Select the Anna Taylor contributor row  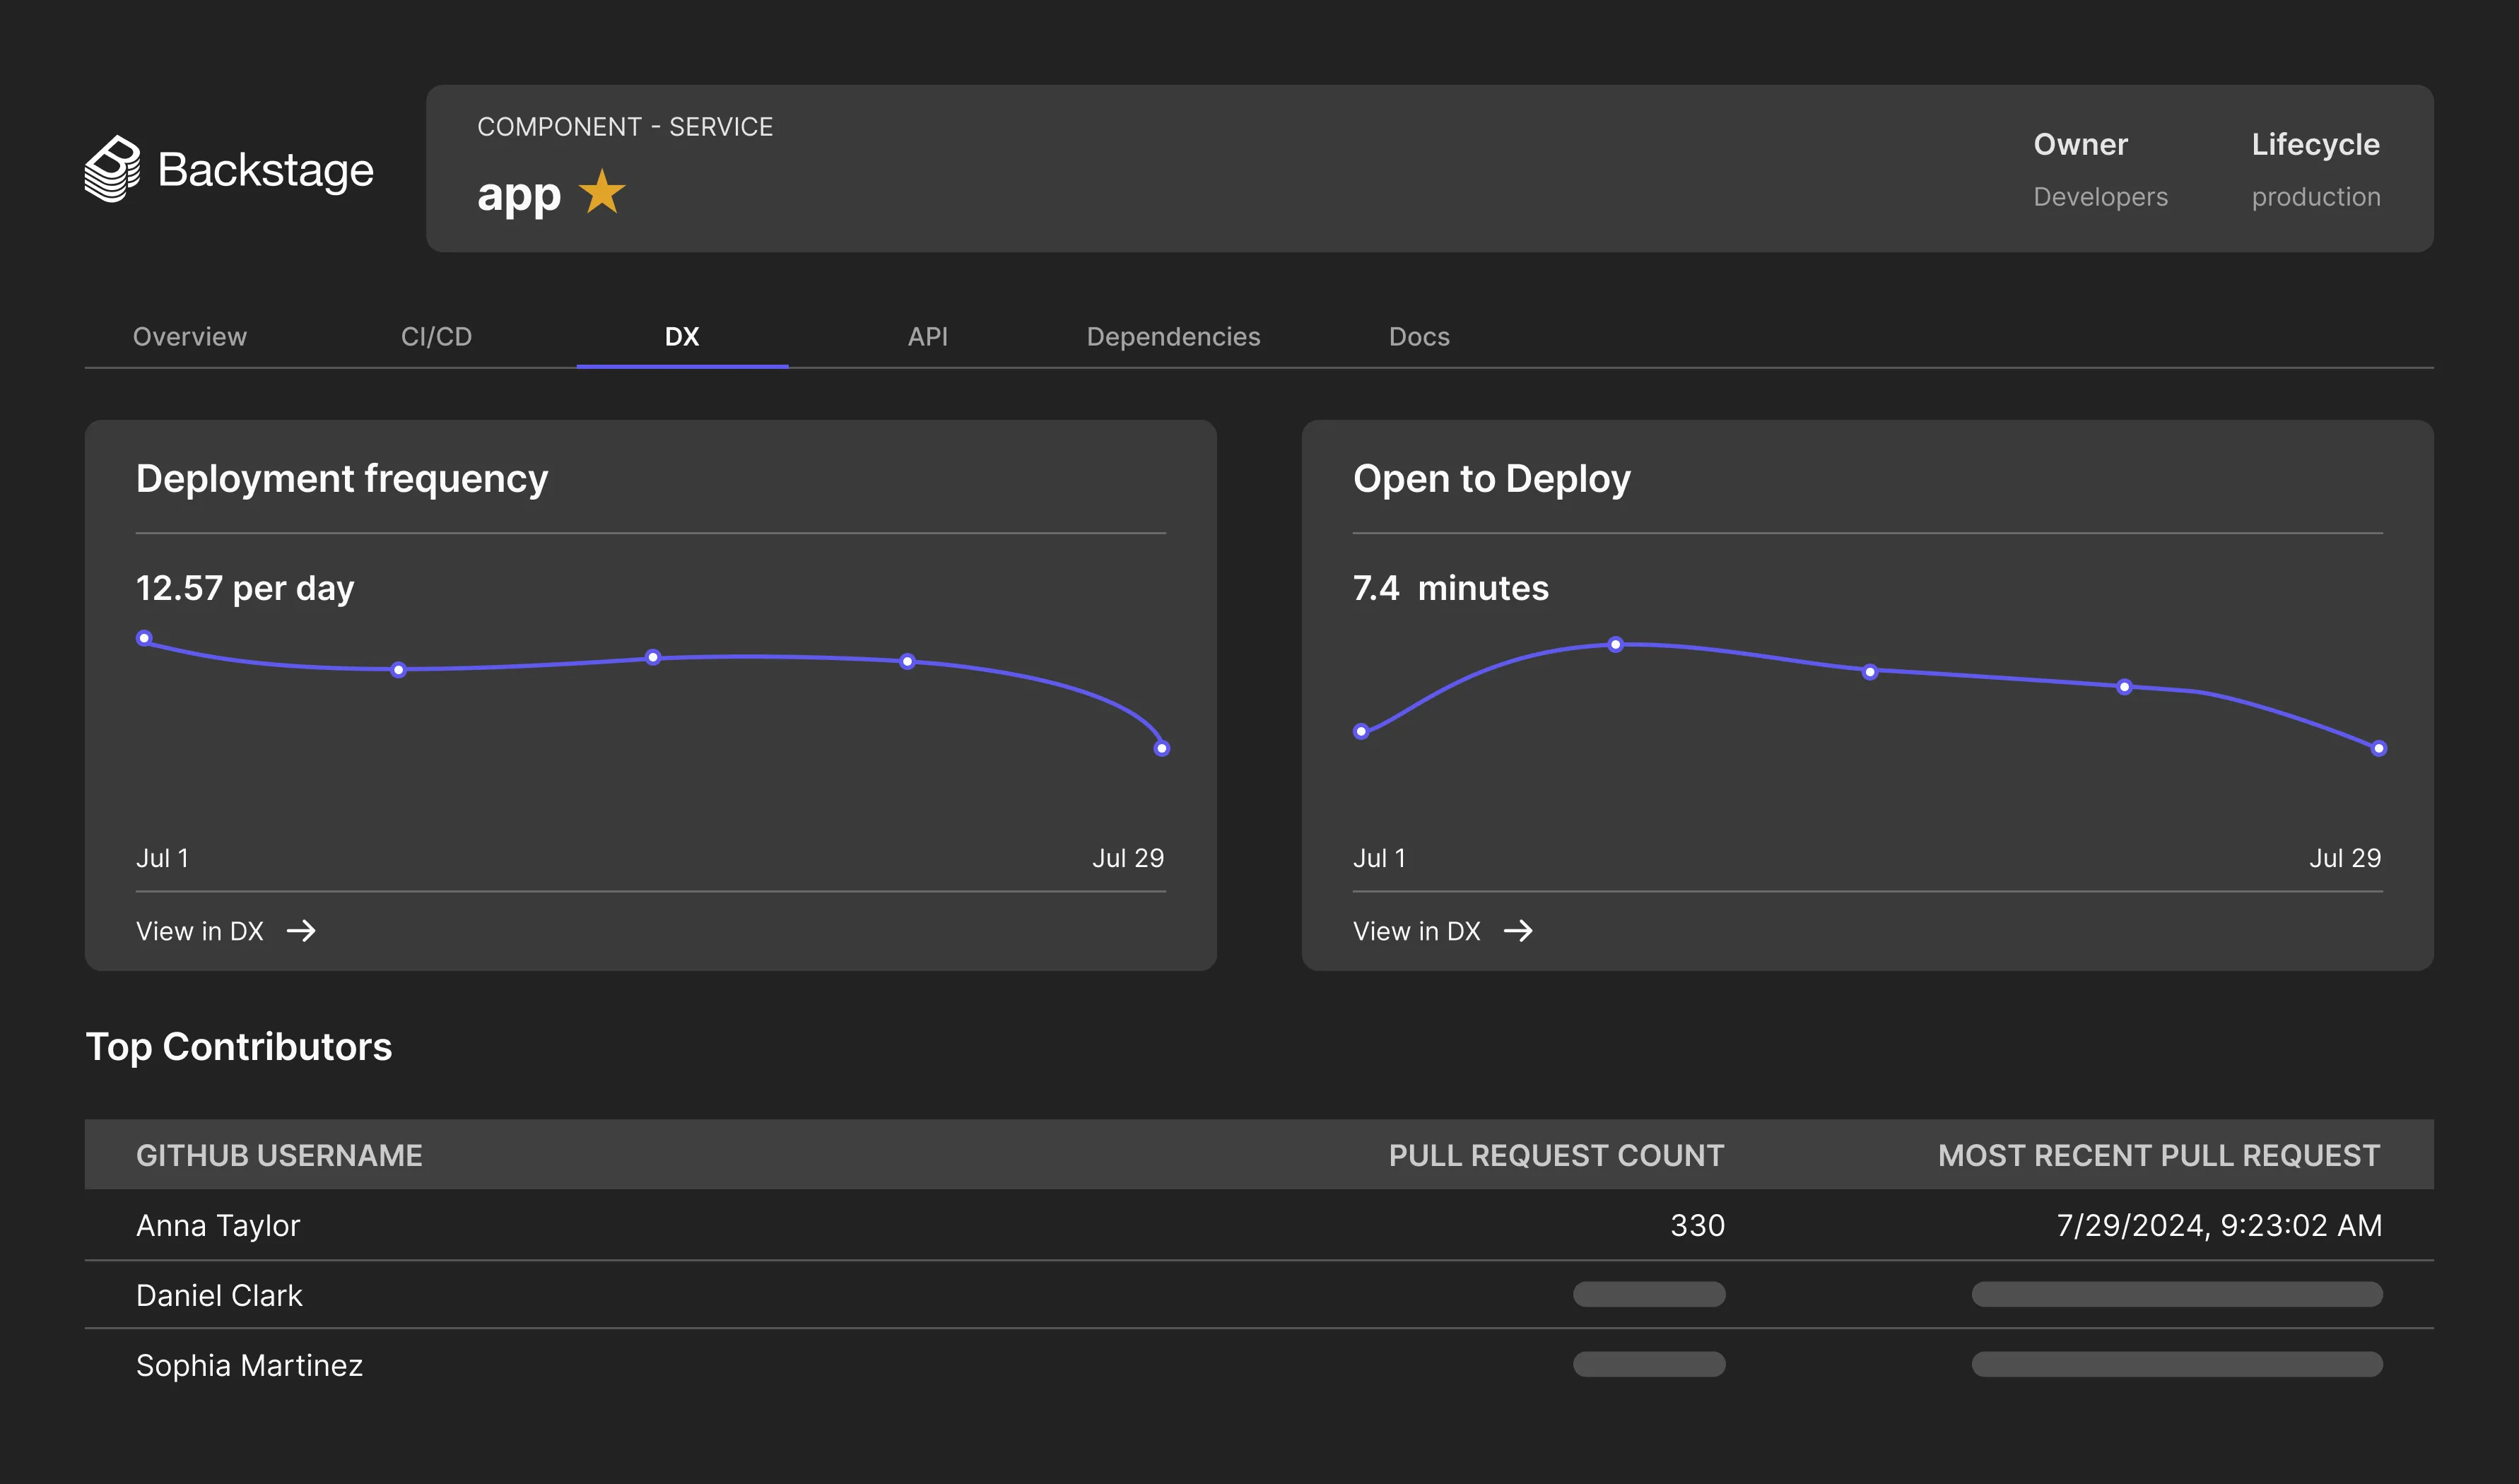218,1225
